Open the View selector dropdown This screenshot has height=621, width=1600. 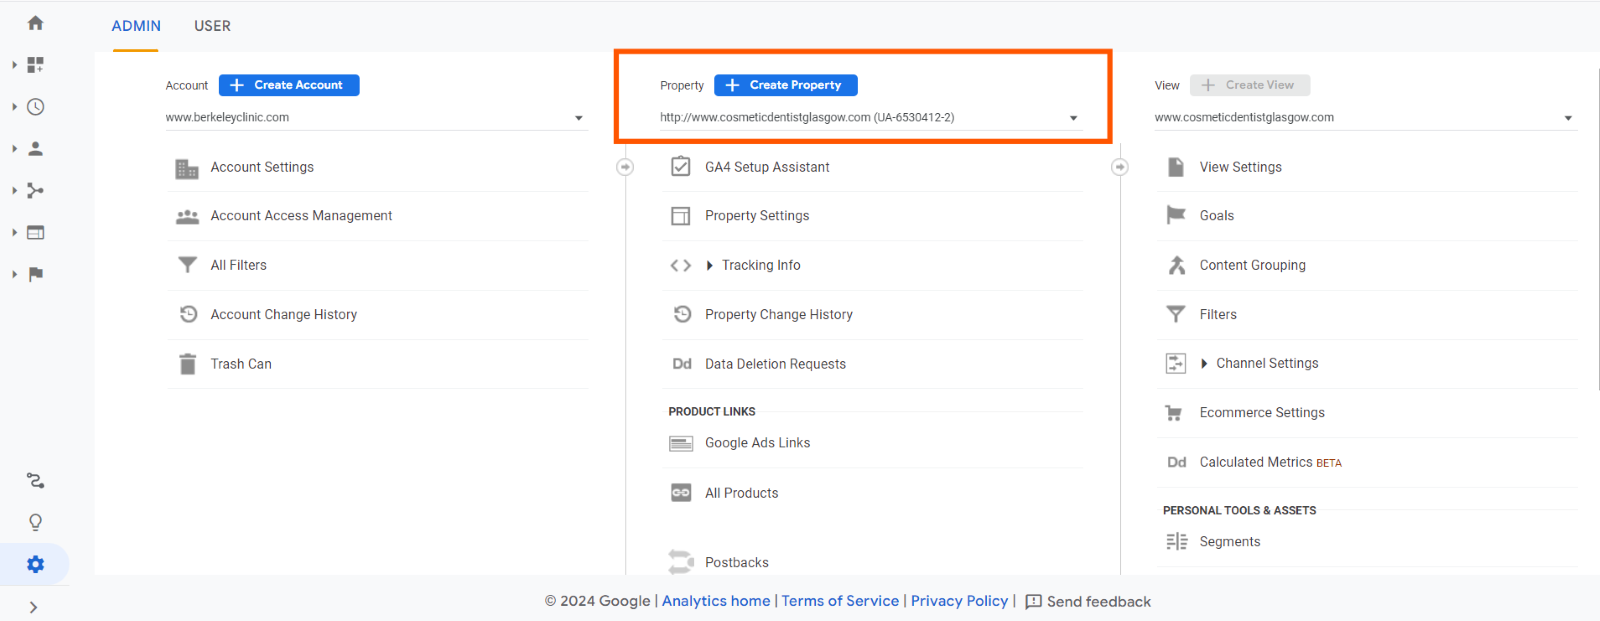tap(1365, 118)
